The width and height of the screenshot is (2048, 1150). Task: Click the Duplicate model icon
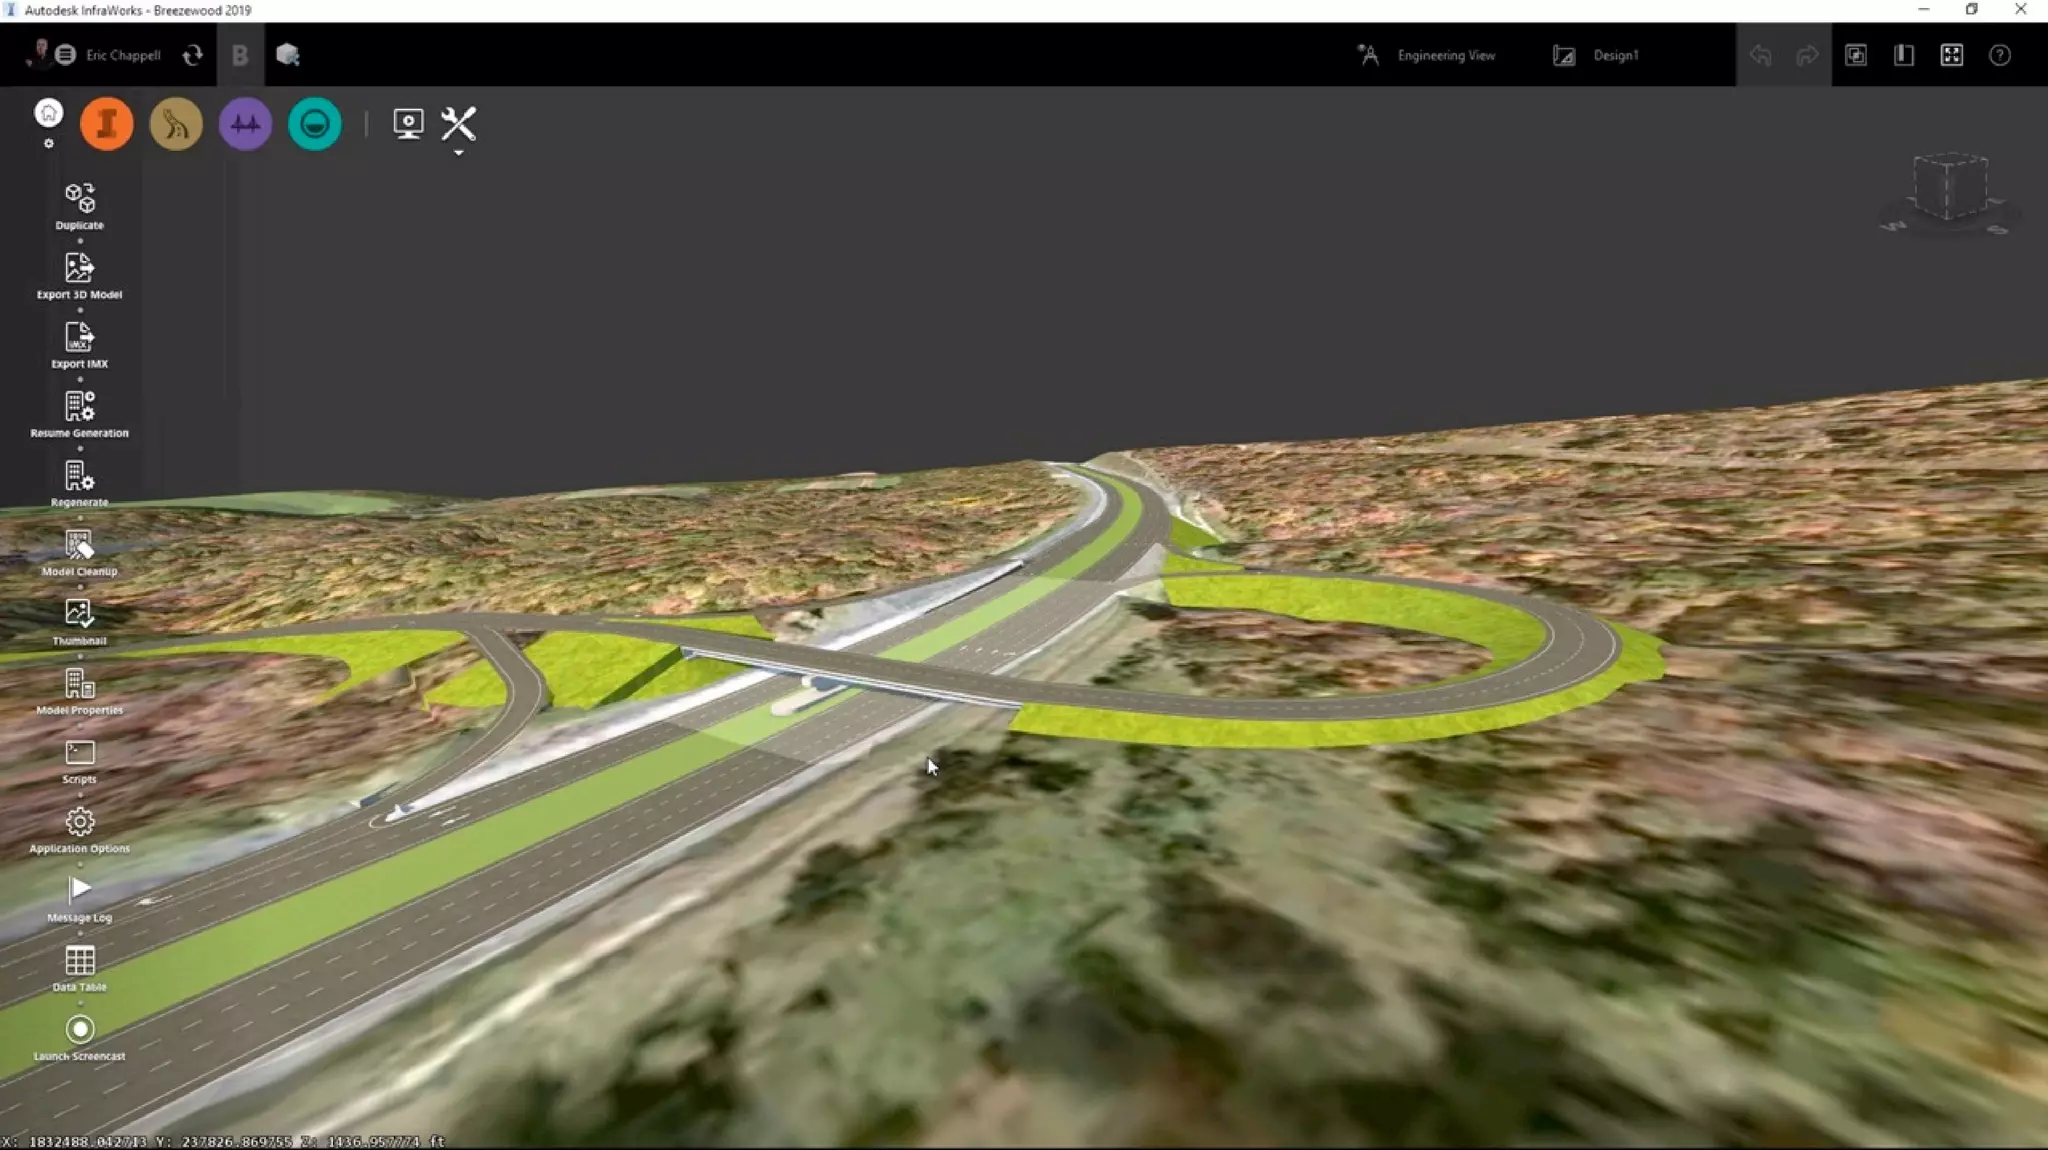pos(80,198)
